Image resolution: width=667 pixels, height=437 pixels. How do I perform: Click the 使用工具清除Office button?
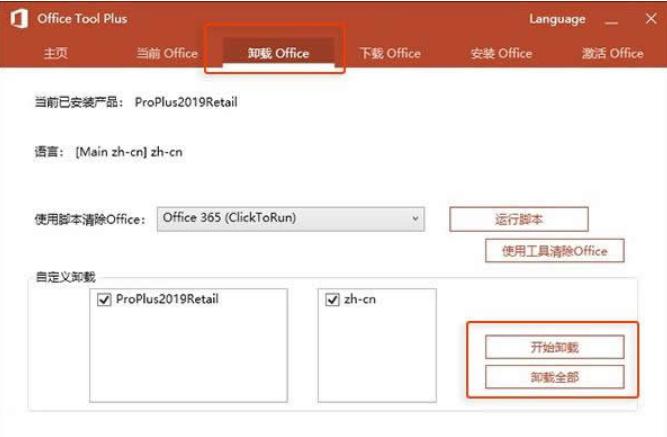[555, 251]
